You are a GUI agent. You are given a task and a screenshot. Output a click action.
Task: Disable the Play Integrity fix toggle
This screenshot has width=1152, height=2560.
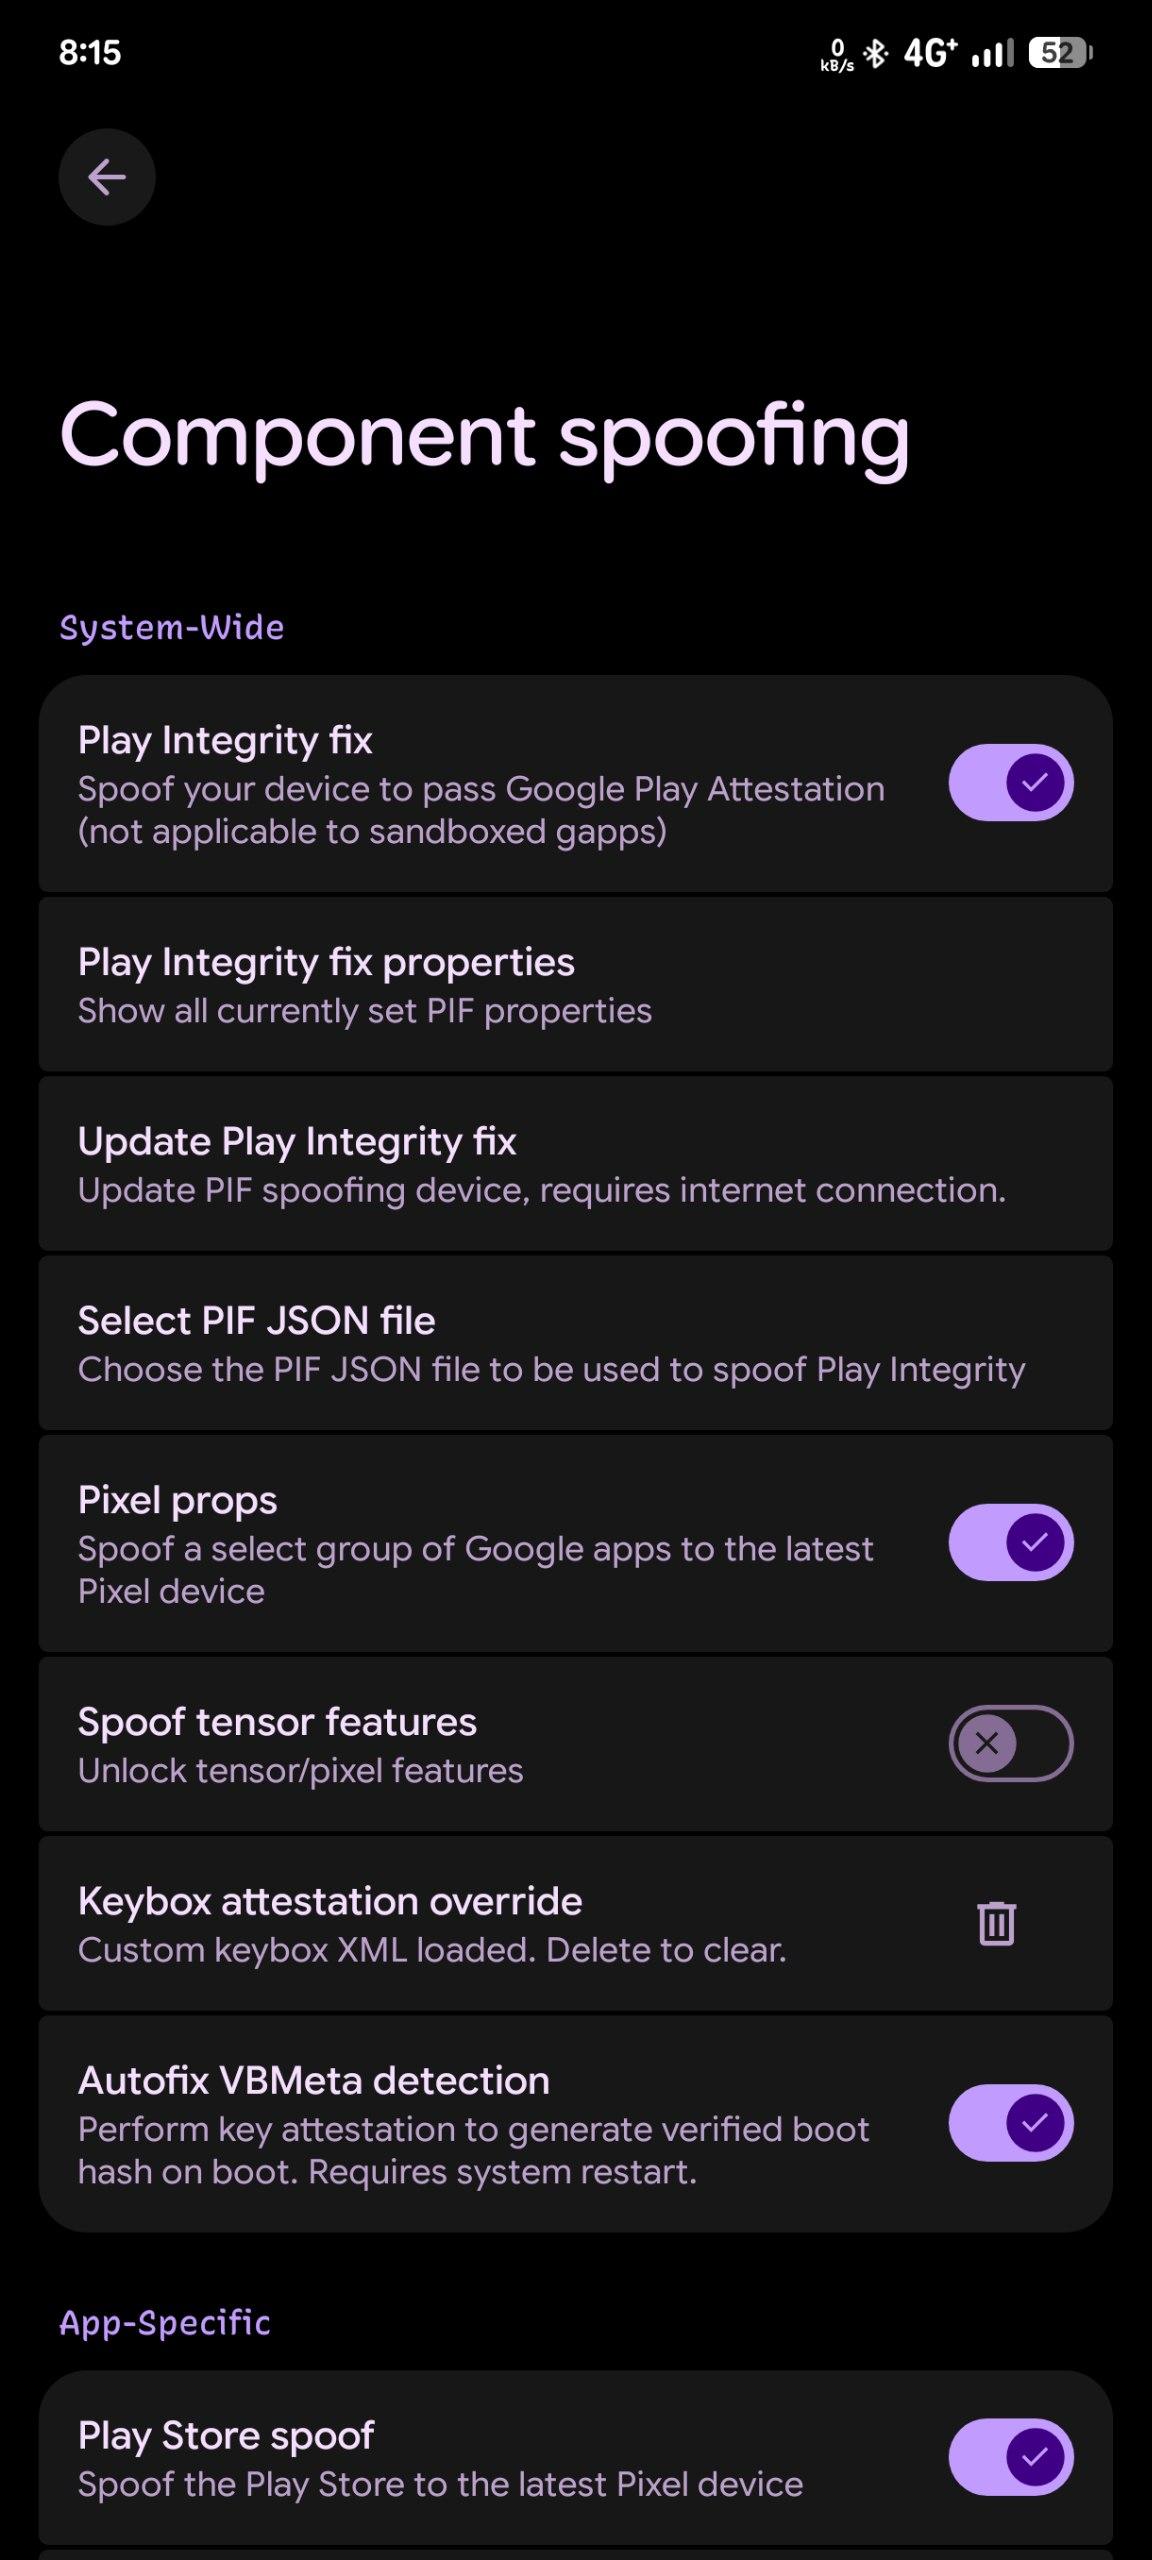pyautogui.click(x=1010, y=782)
